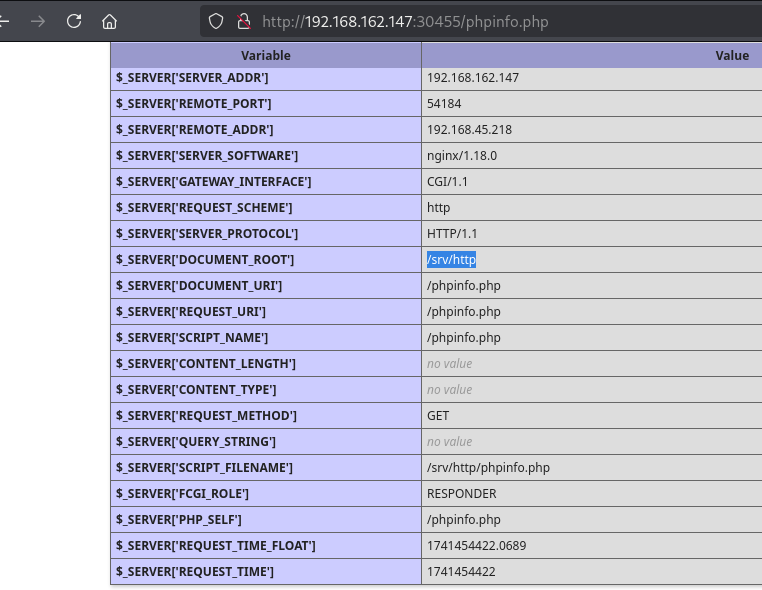Click the value HTTP/1.1

click(452, 234)
